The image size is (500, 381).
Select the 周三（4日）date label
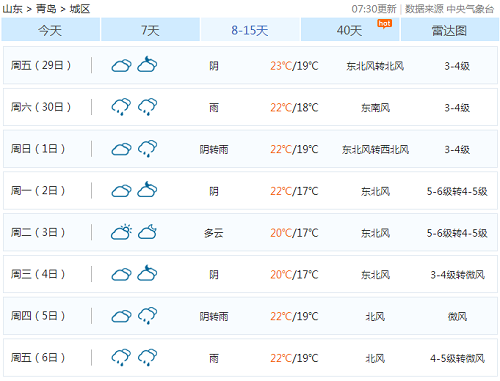38,274
